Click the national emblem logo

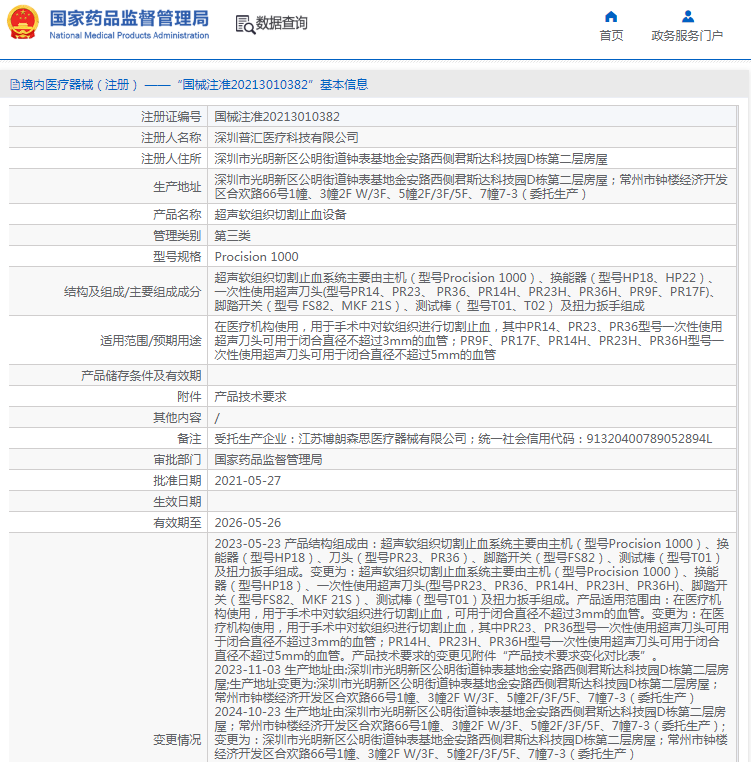pyautogui.click(x=24, y=24)
